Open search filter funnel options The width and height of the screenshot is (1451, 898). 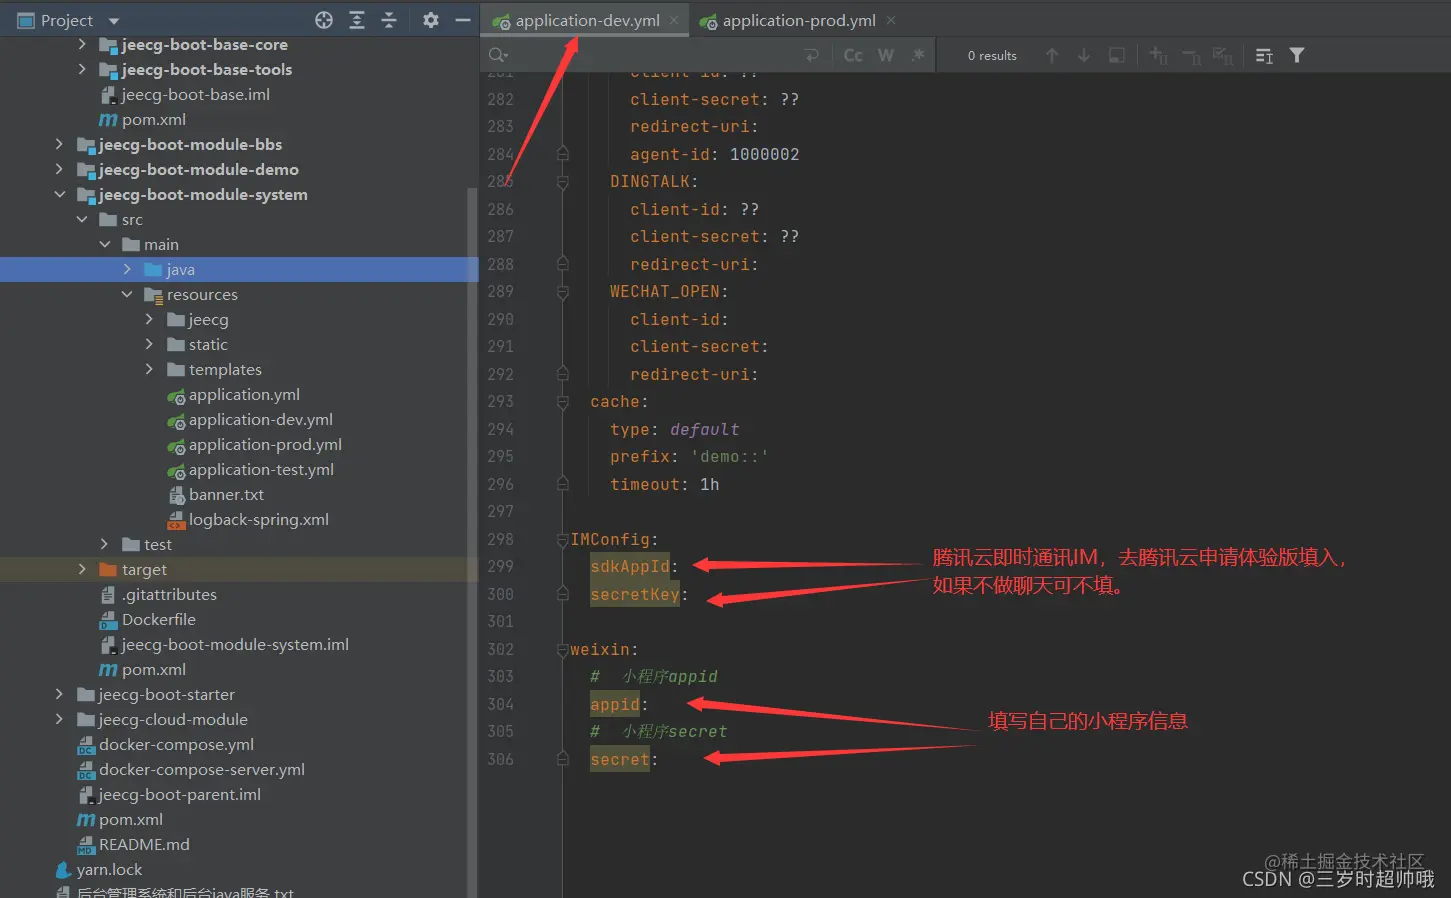(x=1297, y=55)
